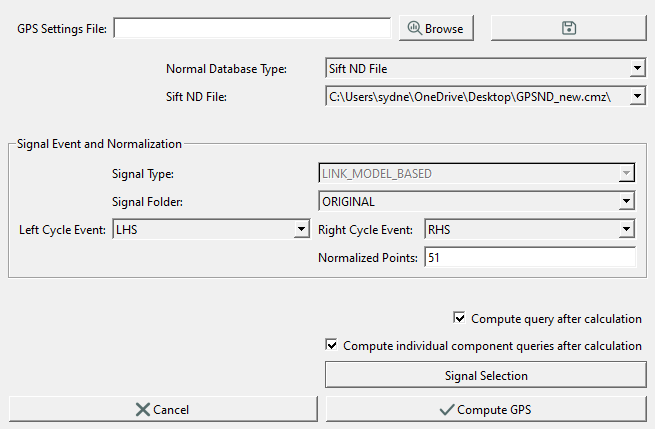Open the Sift ND File path dropdown arrow

[x=637, y=96]
